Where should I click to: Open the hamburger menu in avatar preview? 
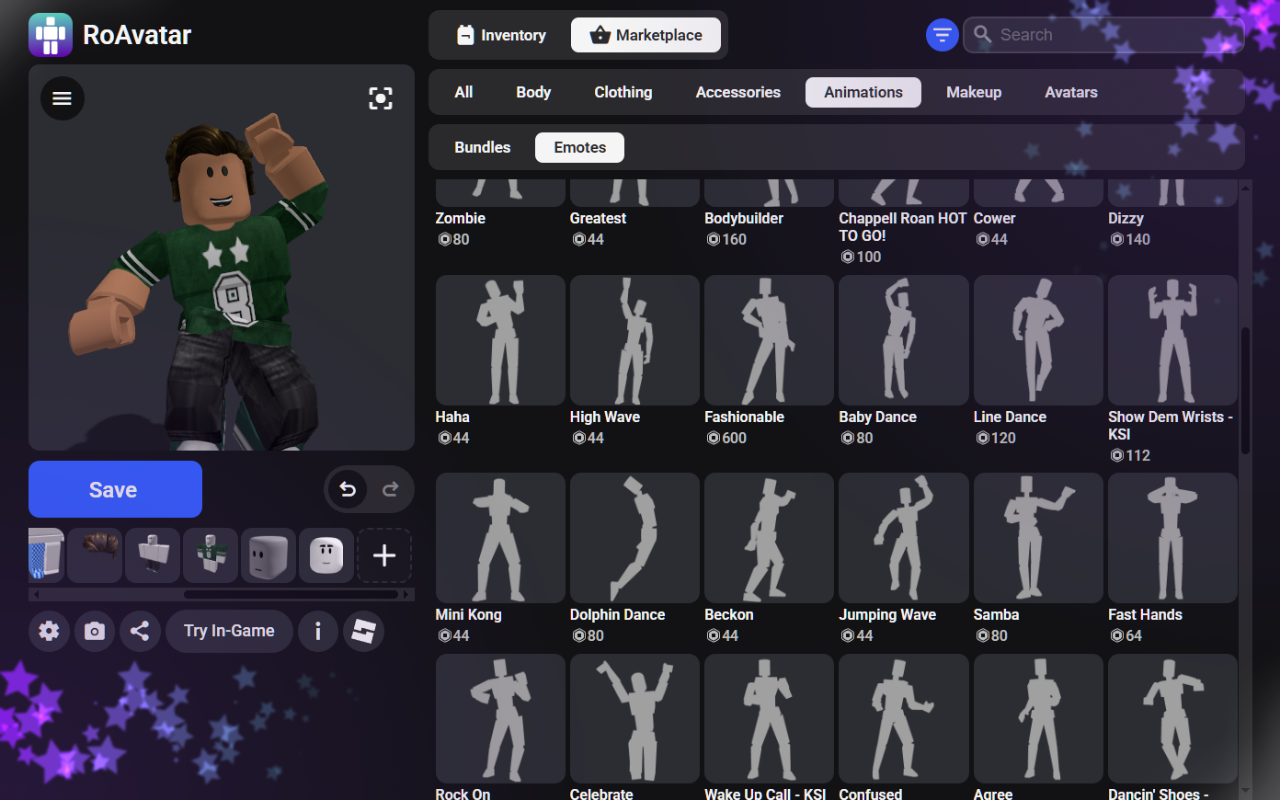coord(62,98)
